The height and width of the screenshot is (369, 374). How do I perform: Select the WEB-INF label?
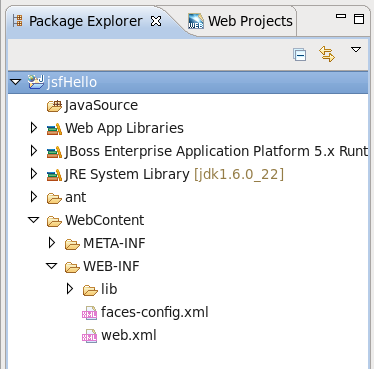[111, 266]
